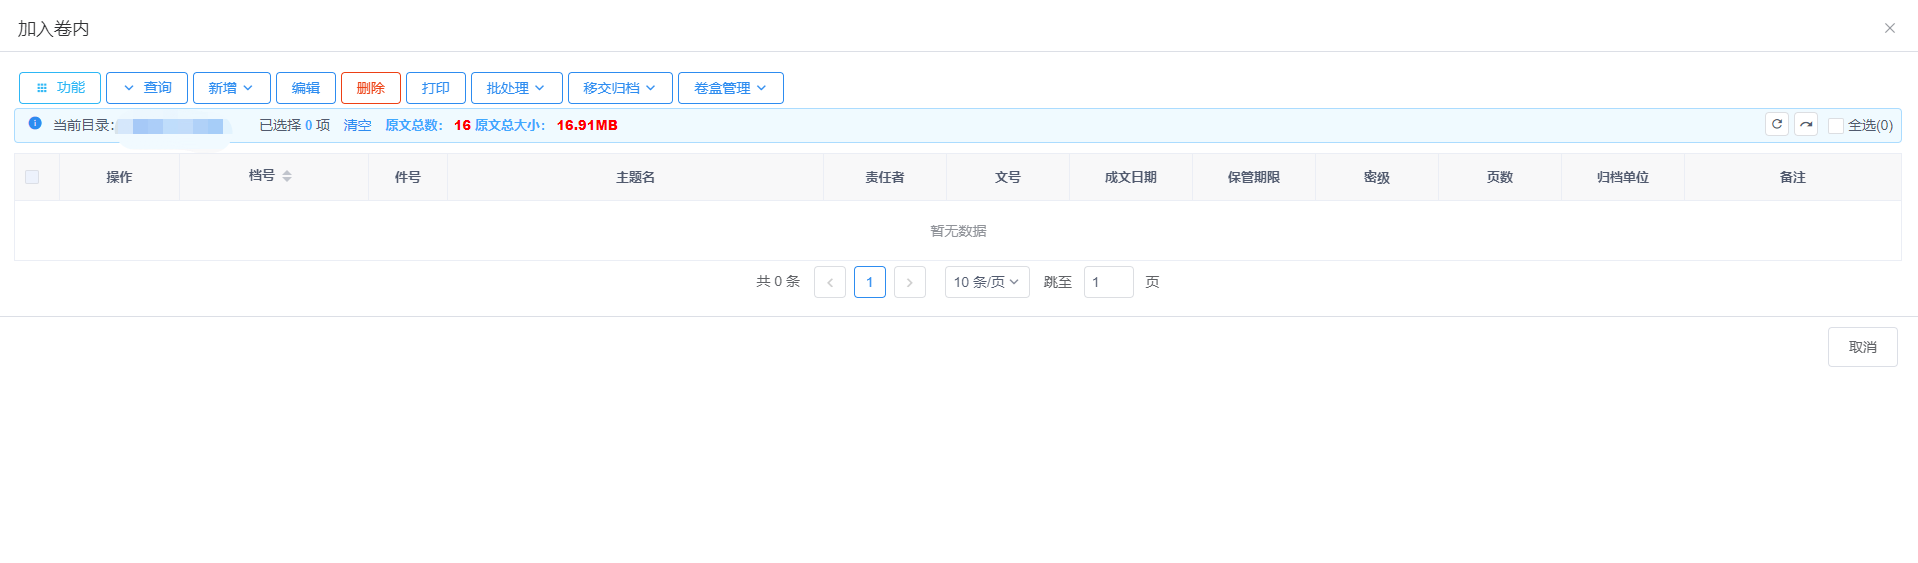The height and width of the screenshot is (563, 1918).
Task: Click the refresh icon in the info bar
Action: click(x=1777, y=125)
